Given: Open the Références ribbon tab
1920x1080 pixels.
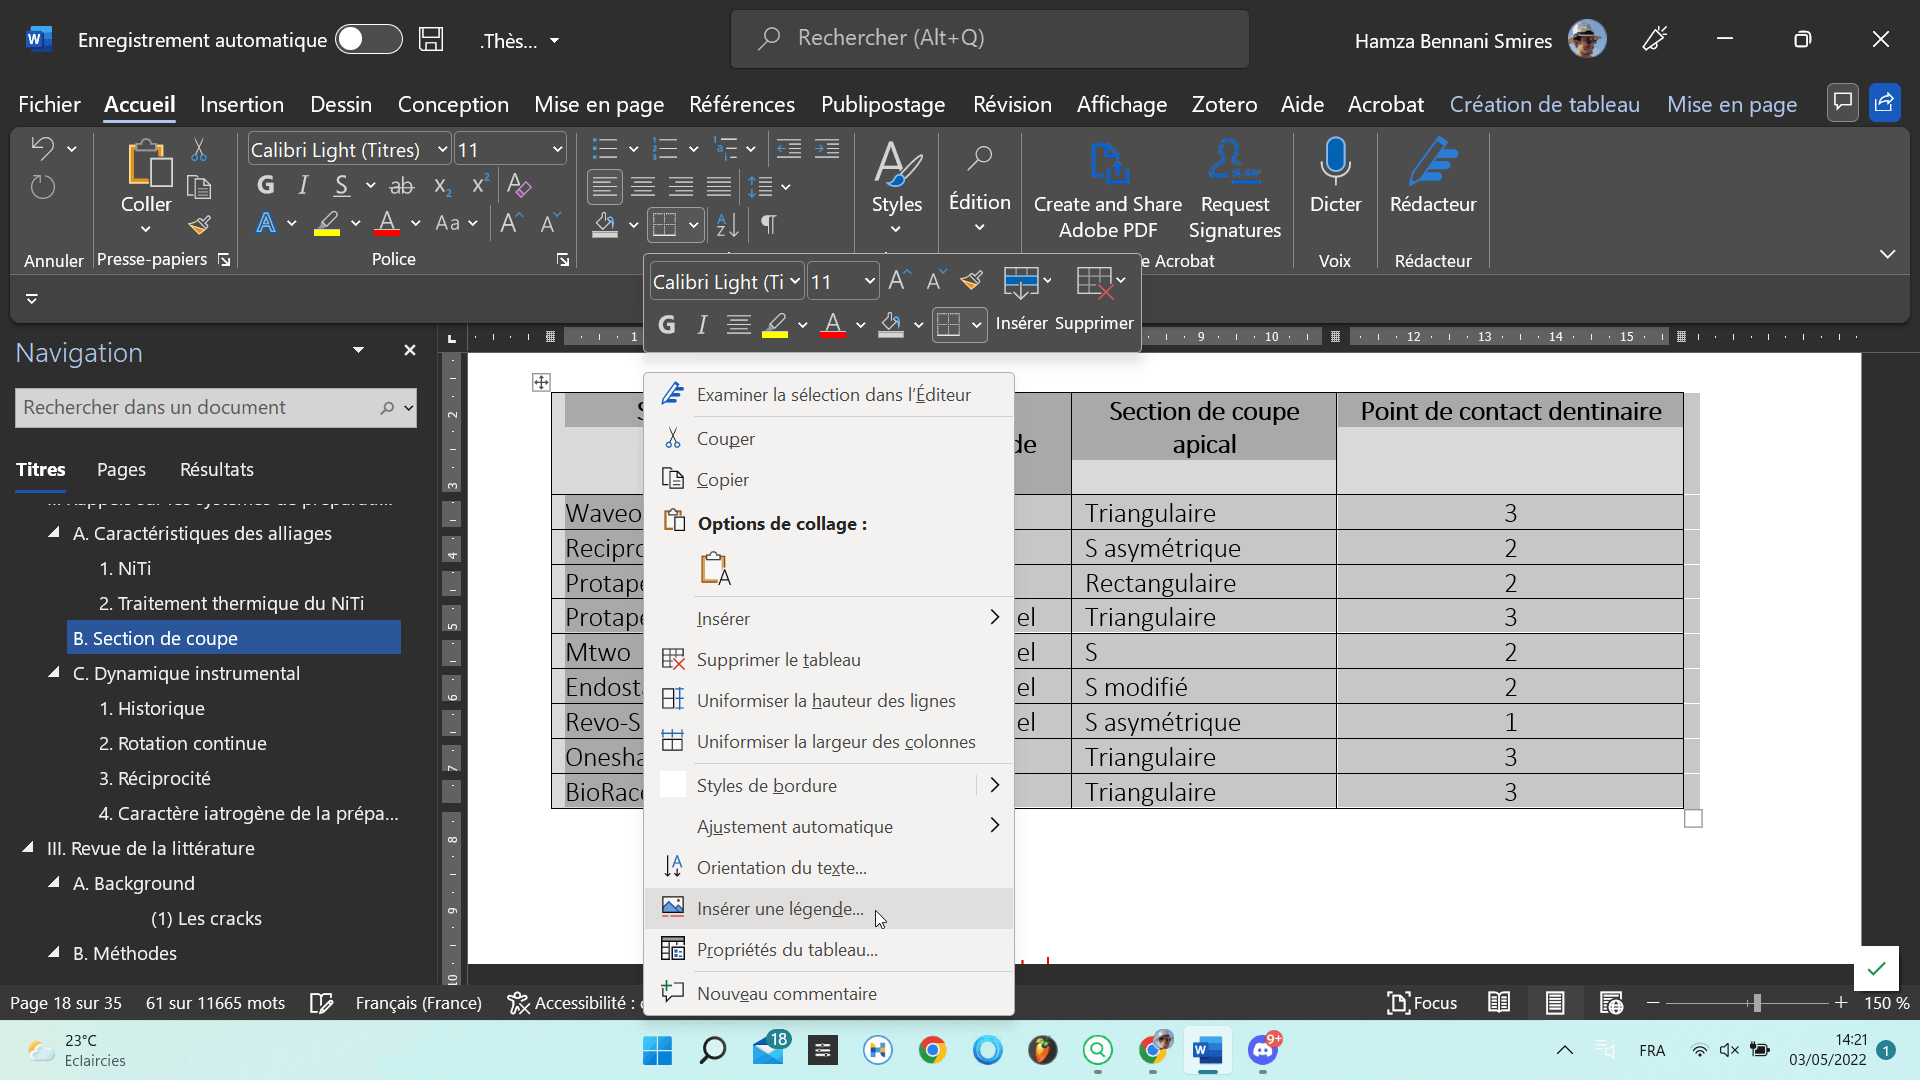Looking at the screenshot, I should [741, 104].
